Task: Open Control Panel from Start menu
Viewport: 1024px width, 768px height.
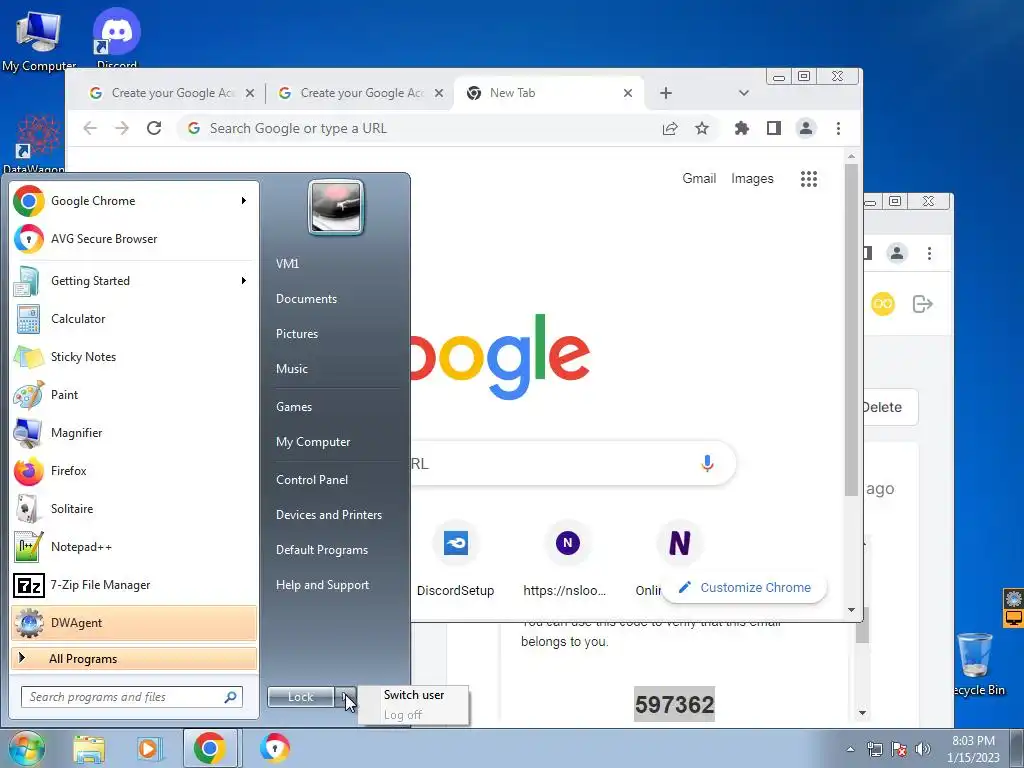Action: (x=312, y=480)
